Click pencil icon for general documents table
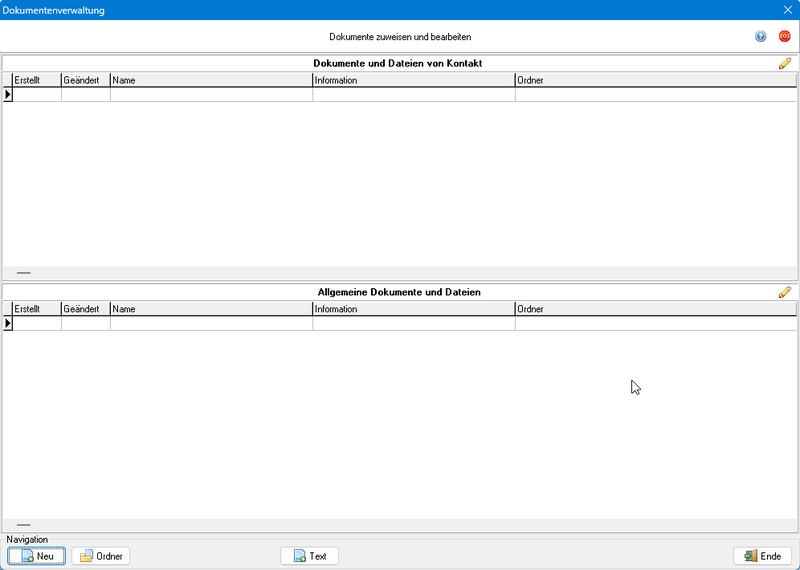Screen dimensions: 800x570 pos(785,293)
